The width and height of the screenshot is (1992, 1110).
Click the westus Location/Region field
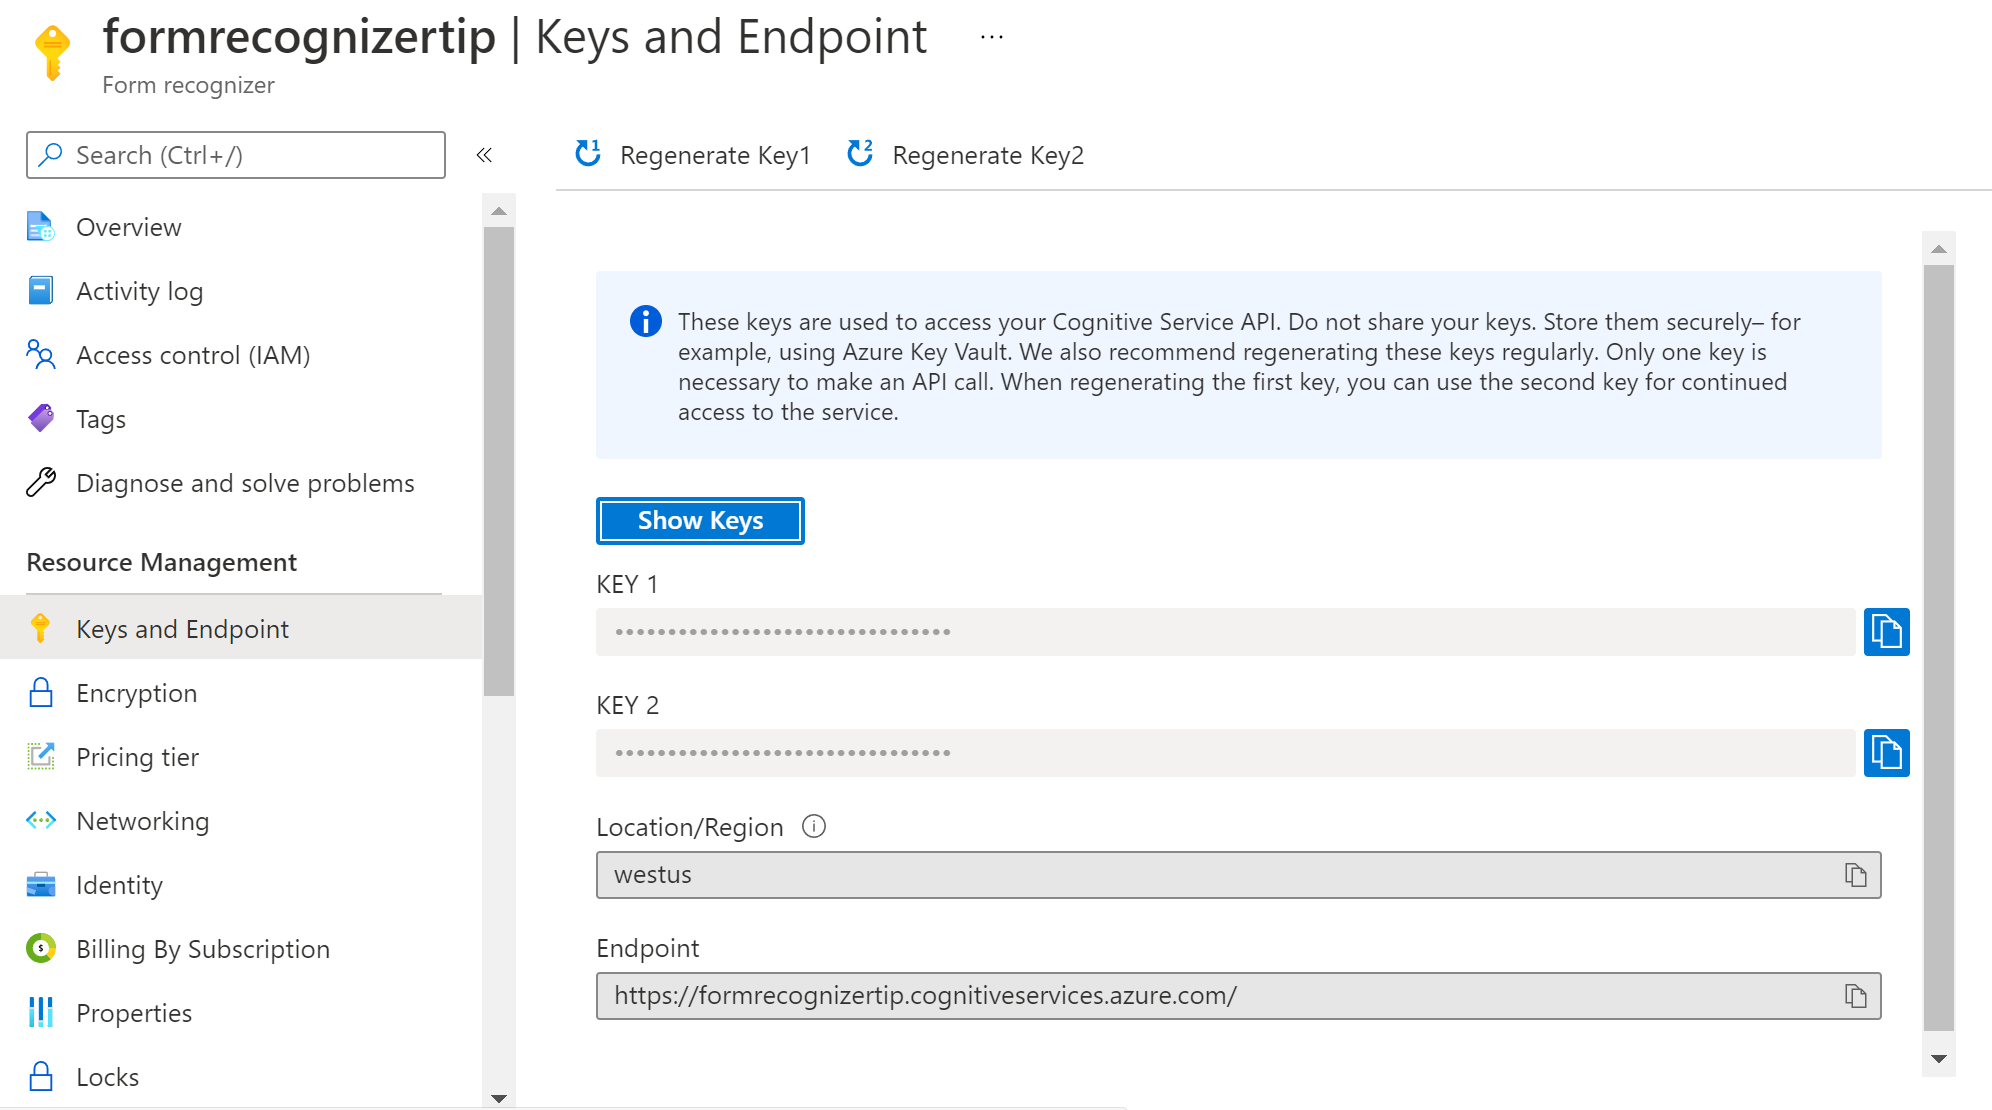click(x=1238, y=875)
